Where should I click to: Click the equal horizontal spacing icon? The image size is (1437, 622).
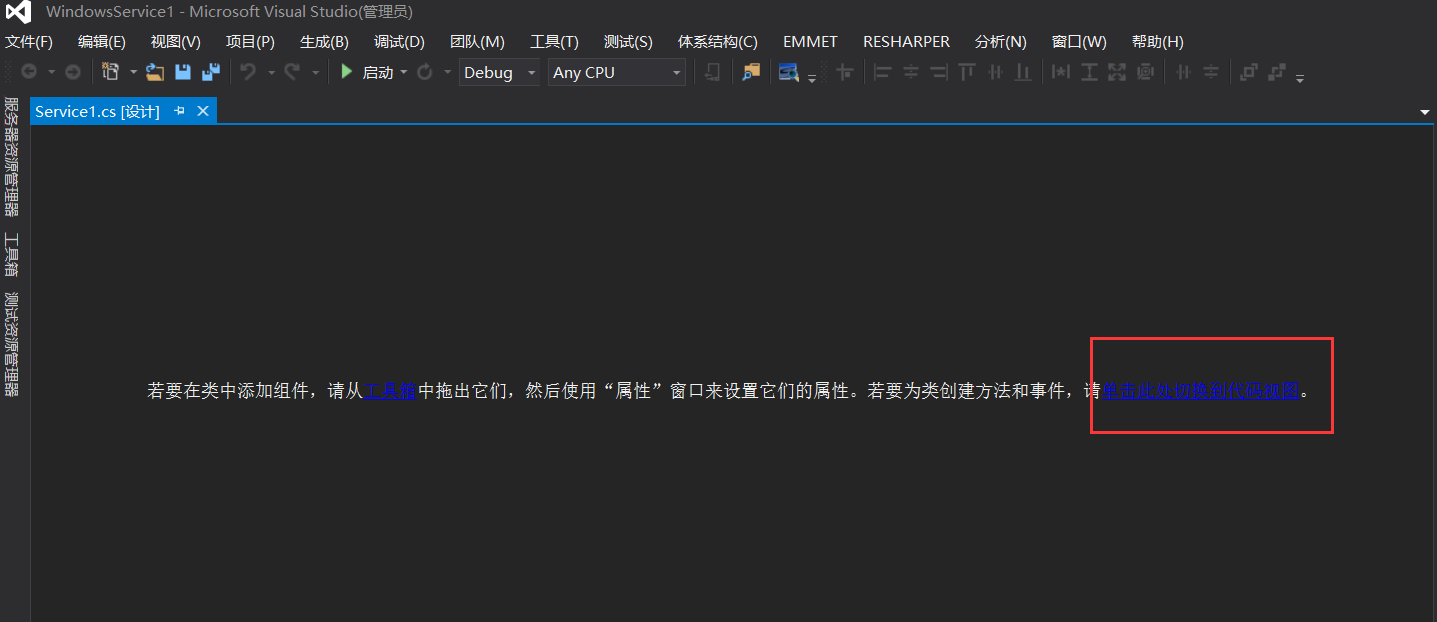click(x=1183, y=72)
